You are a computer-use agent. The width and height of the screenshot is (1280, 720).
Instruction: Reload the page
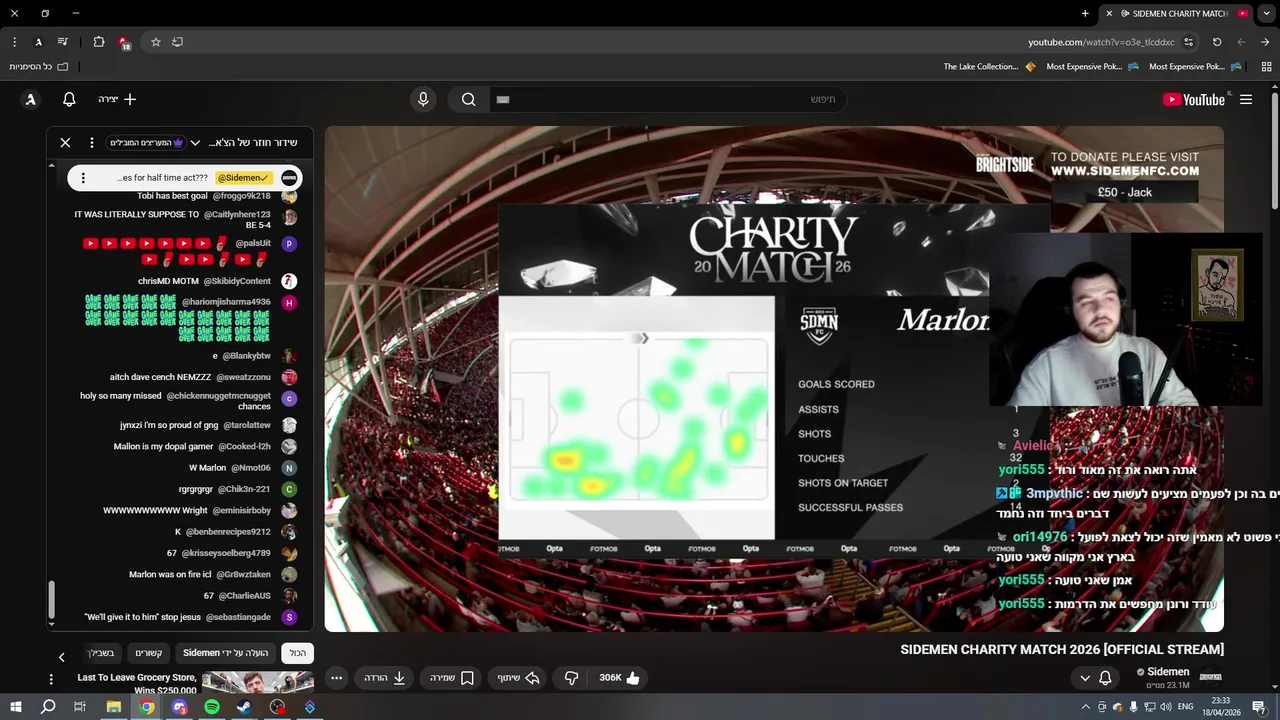(1217, 42)
